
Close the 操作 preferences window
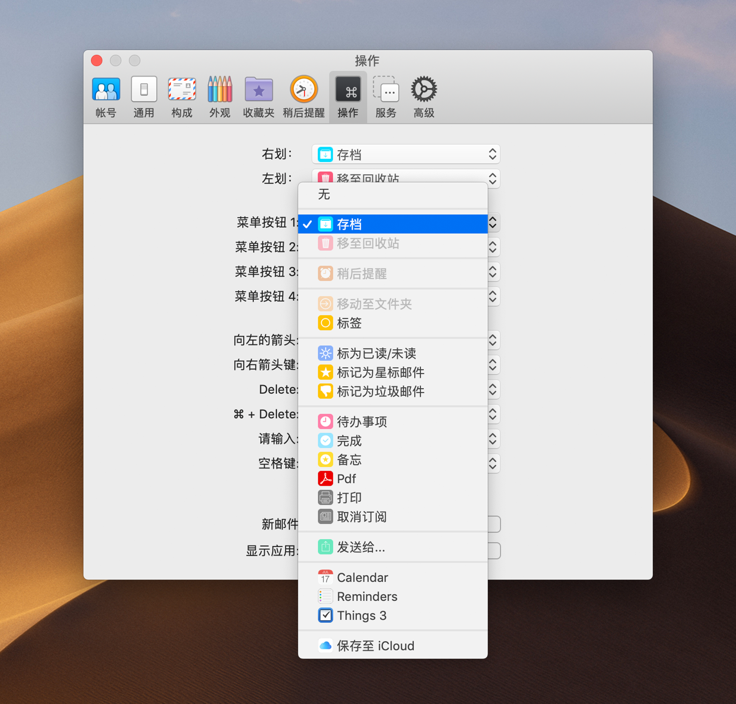click(x=97, y=61)
